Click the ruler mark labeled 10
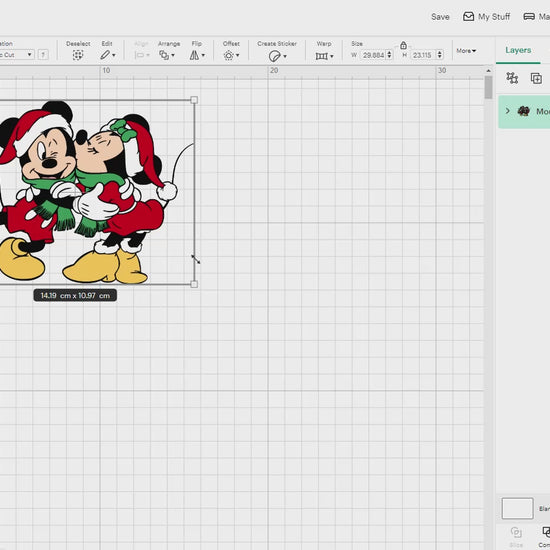 point(106,71)
